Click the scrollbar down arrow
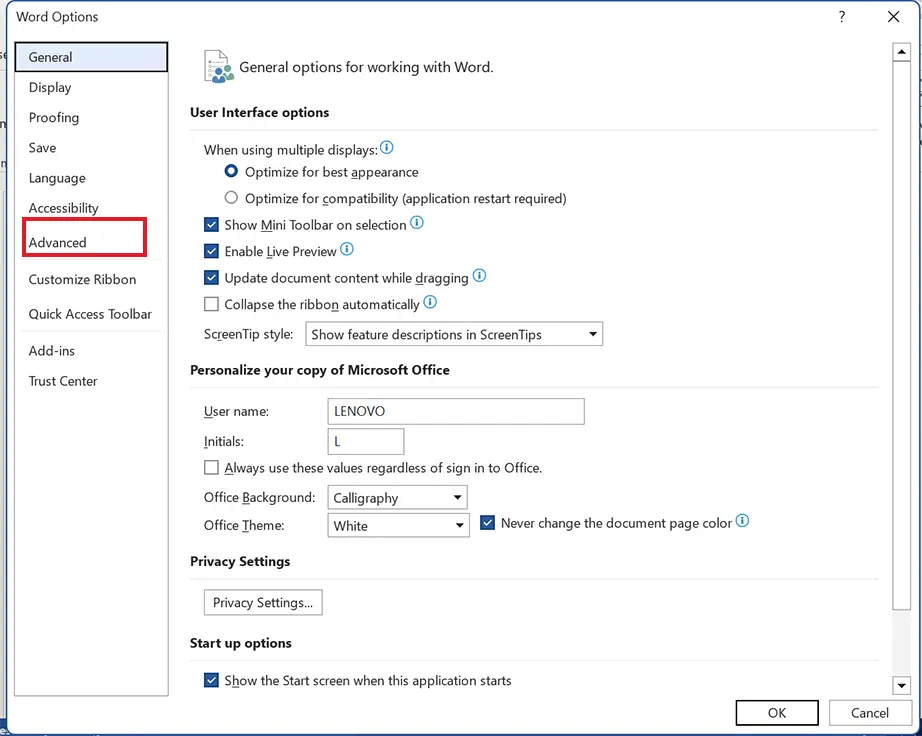The height and width of the screenshot is (736, 922). pyautogui.click(x=901, y=685)
